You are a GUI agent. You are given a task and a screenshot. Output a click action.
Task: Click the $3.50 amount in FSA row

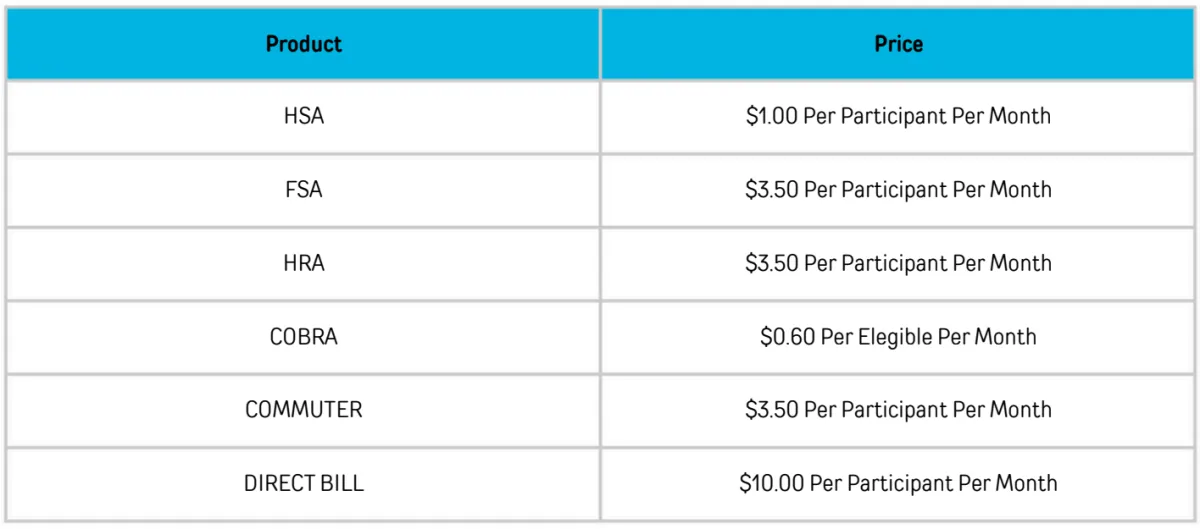point(772,189)
